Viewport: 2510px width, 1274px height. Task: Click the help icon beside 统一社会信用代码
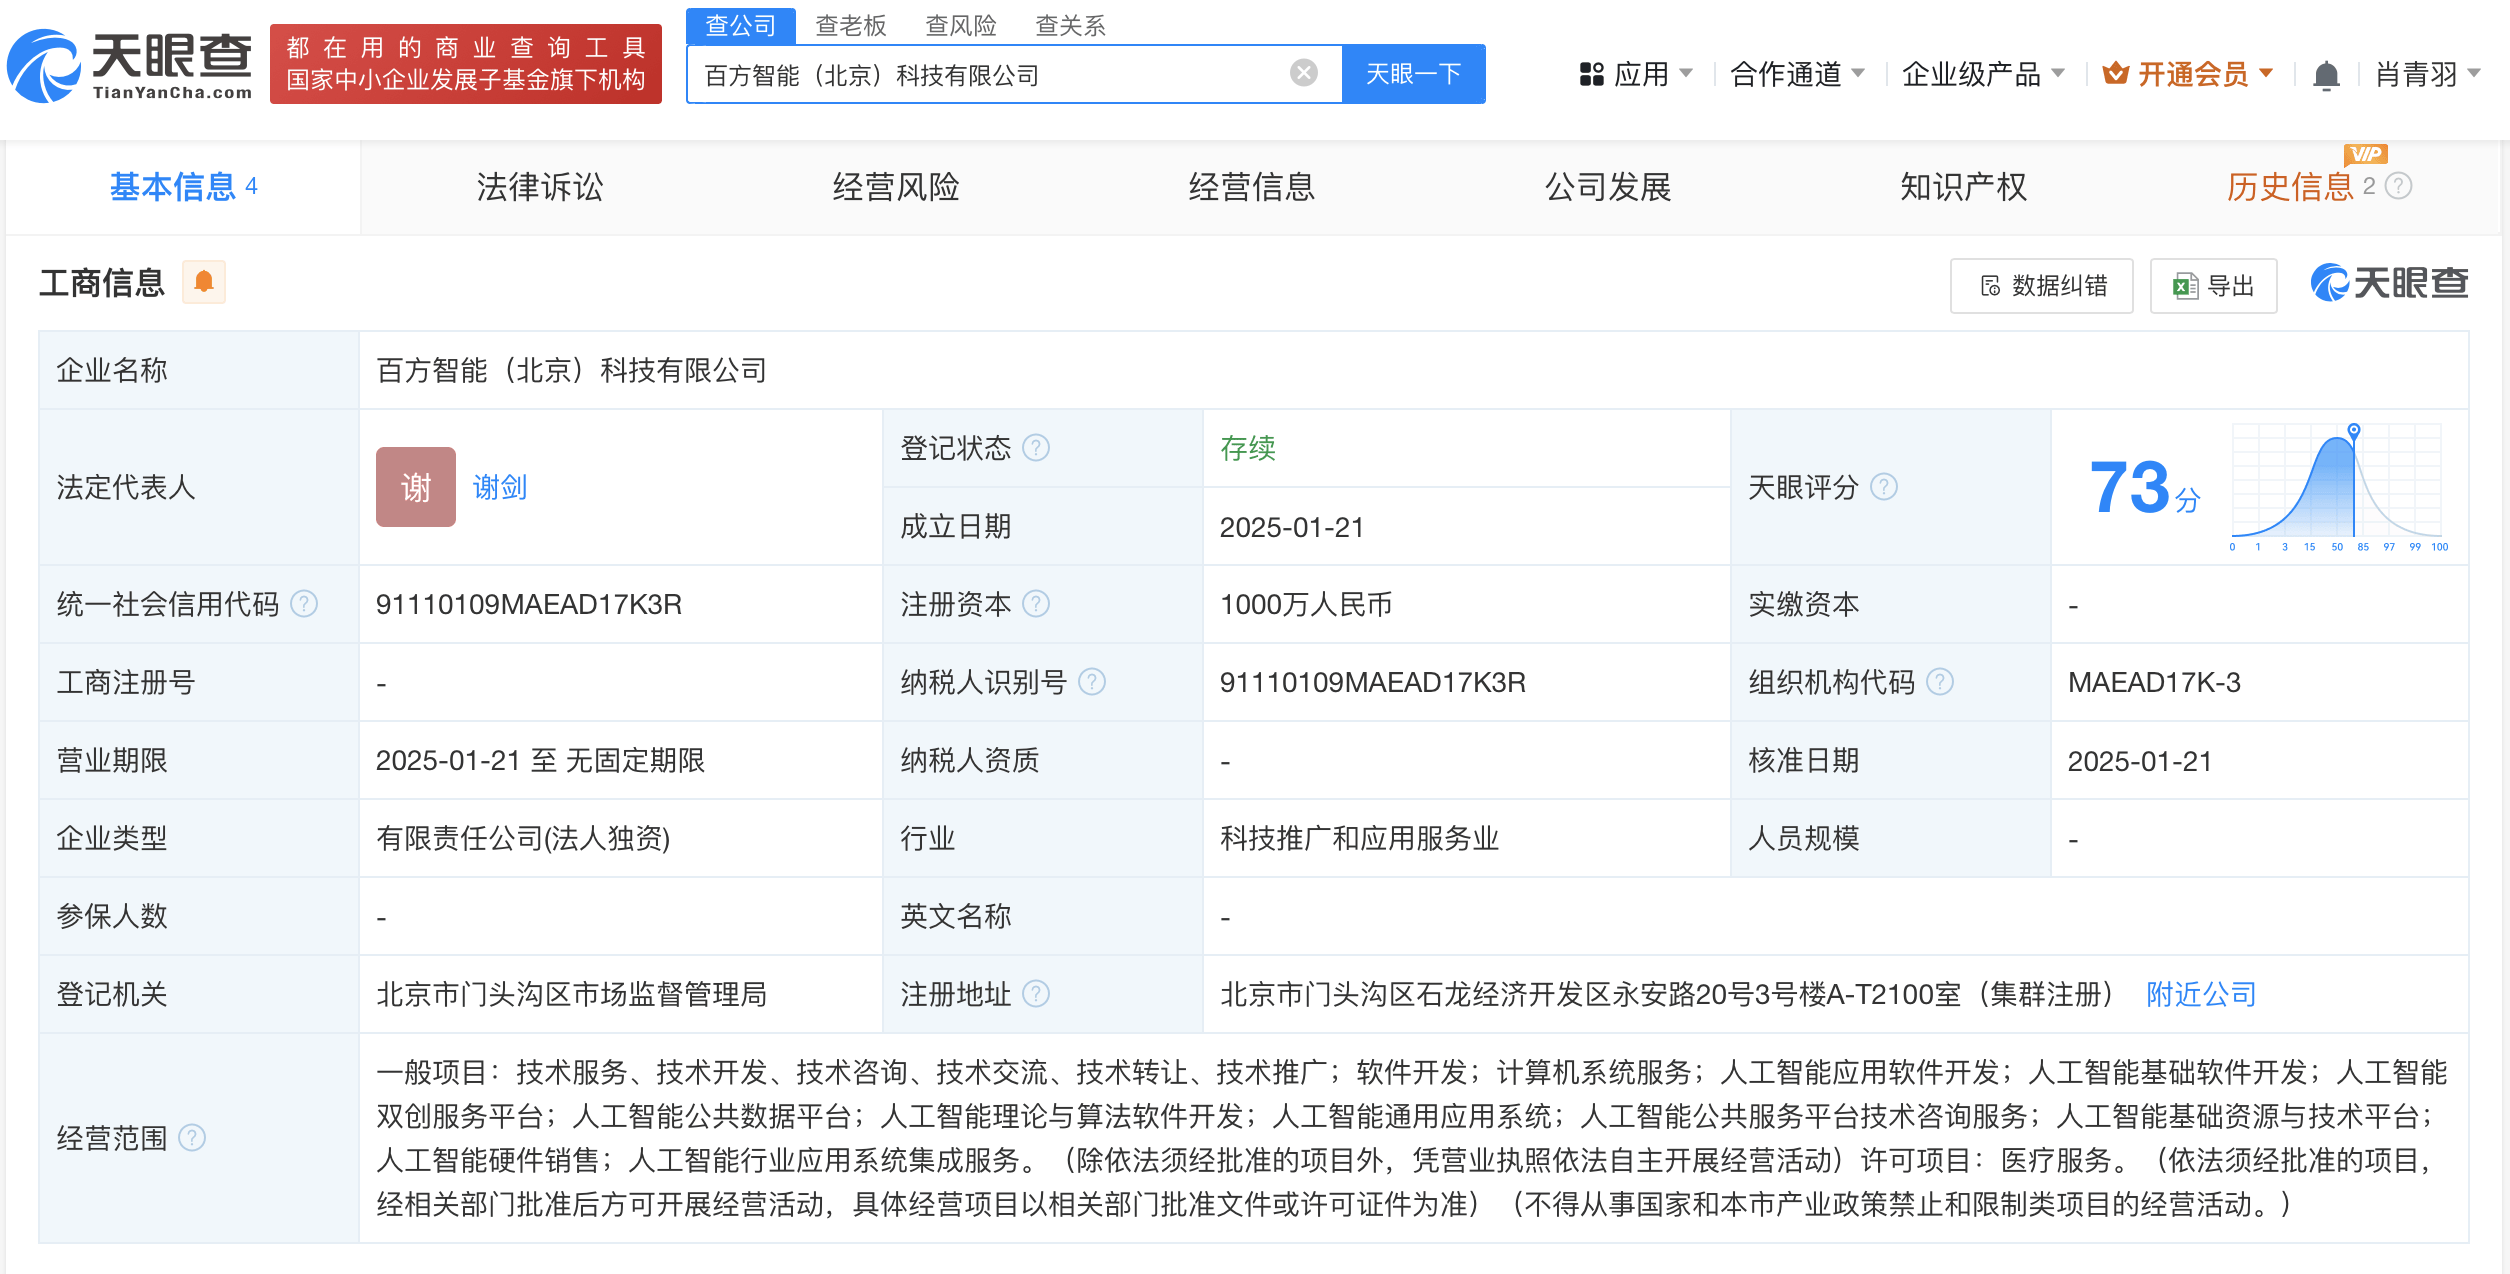(303, 604)
